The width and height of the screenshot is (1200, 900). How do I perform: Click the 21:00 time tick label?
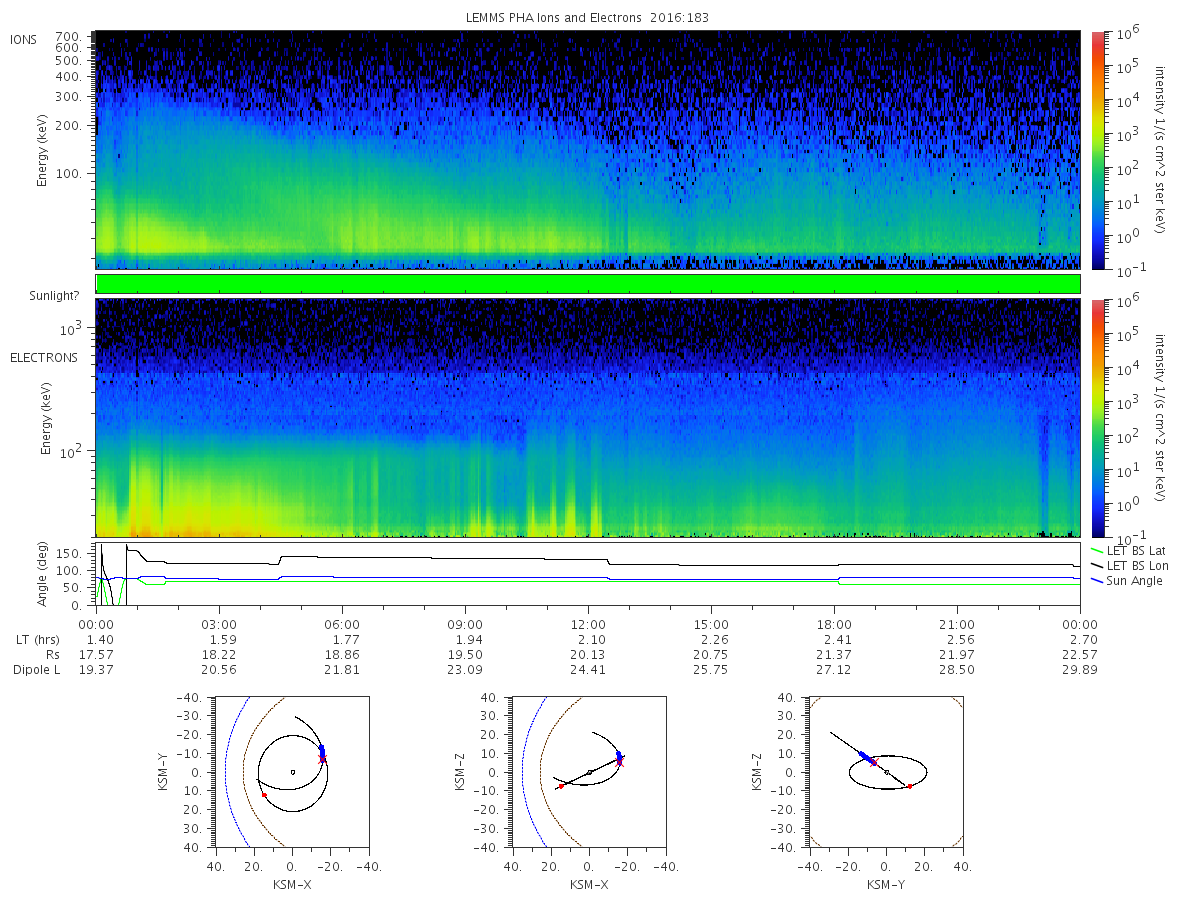click(x=957, y=625)
